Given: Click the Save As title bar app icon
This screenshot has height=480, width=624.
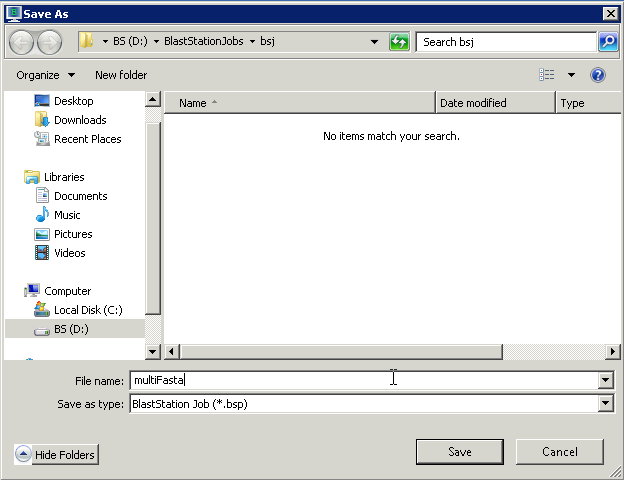Looking at the screenshot, I should click(14, 14).
